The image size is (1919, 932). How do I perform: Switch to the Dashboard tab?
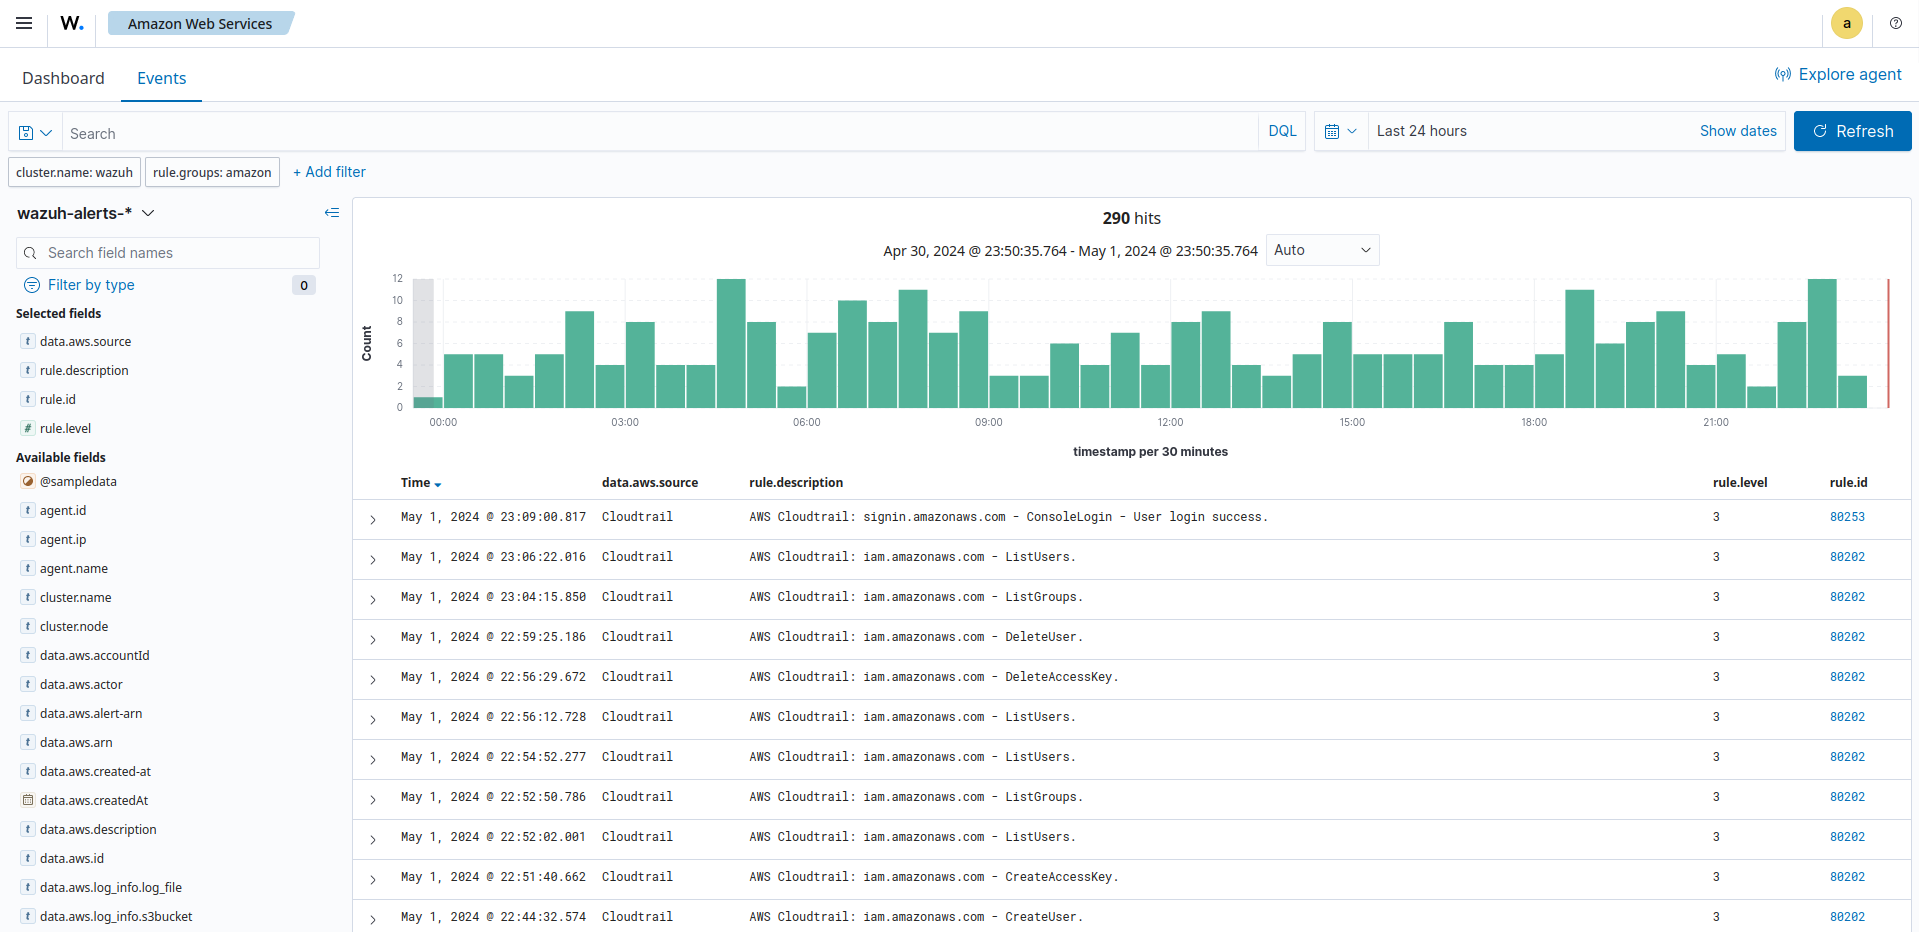(63, 78)
